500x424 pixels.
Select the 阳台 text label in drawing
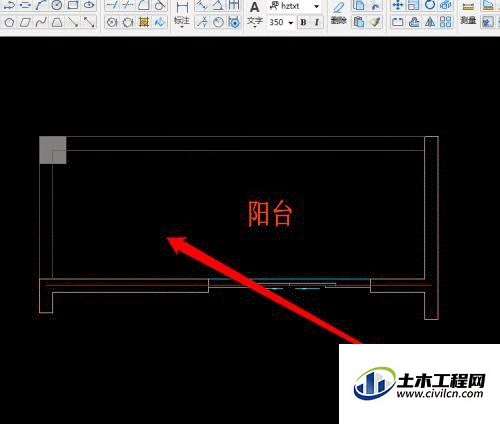click(x=270, y=213)
